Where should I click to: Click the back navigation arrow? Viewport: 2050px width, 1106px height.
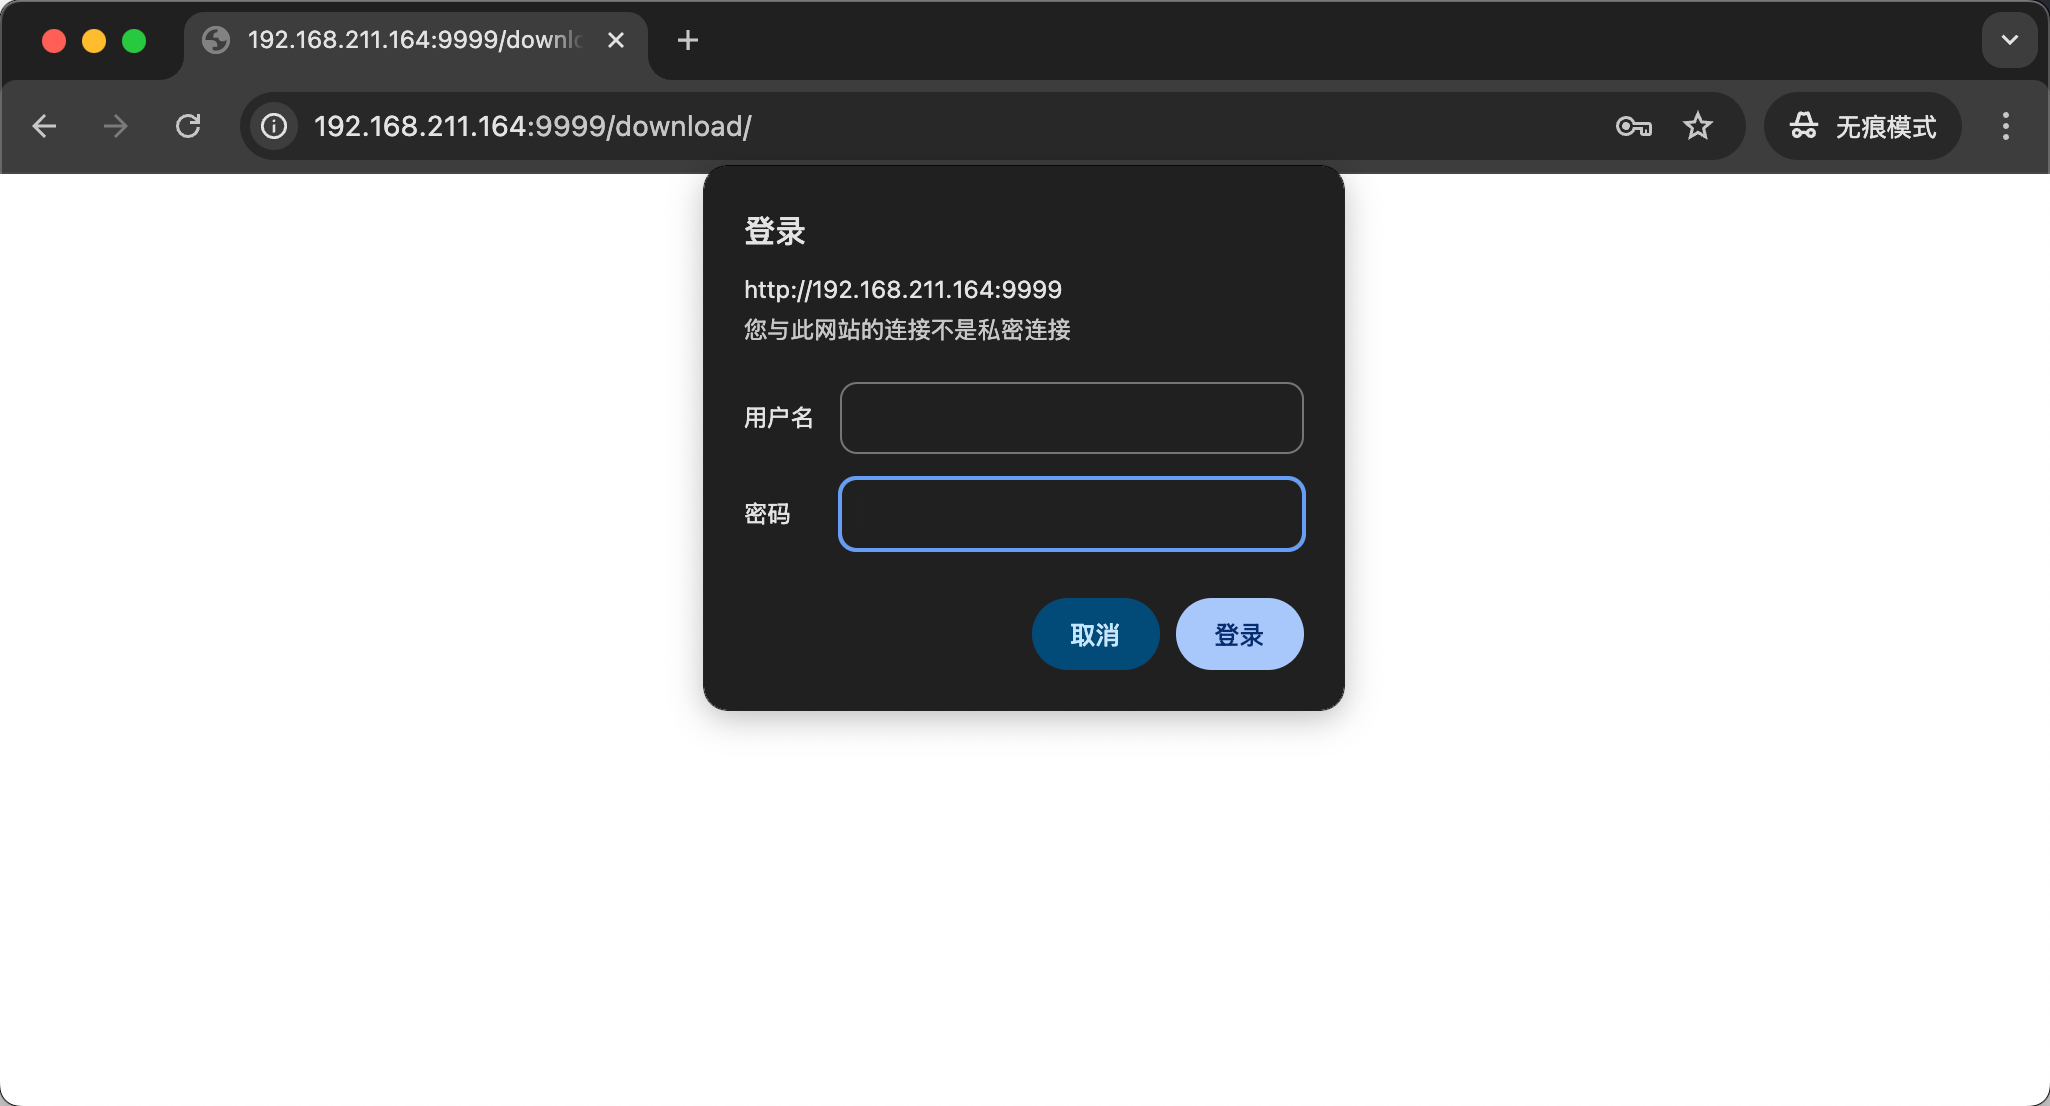pos(44,126)
